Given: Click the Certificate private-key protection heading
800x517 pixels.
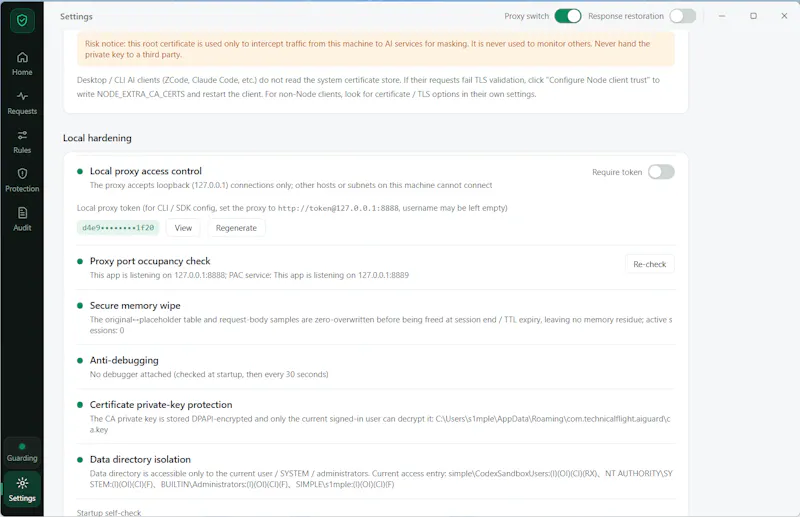Looking at the screenshot, I should coord(161,404).
